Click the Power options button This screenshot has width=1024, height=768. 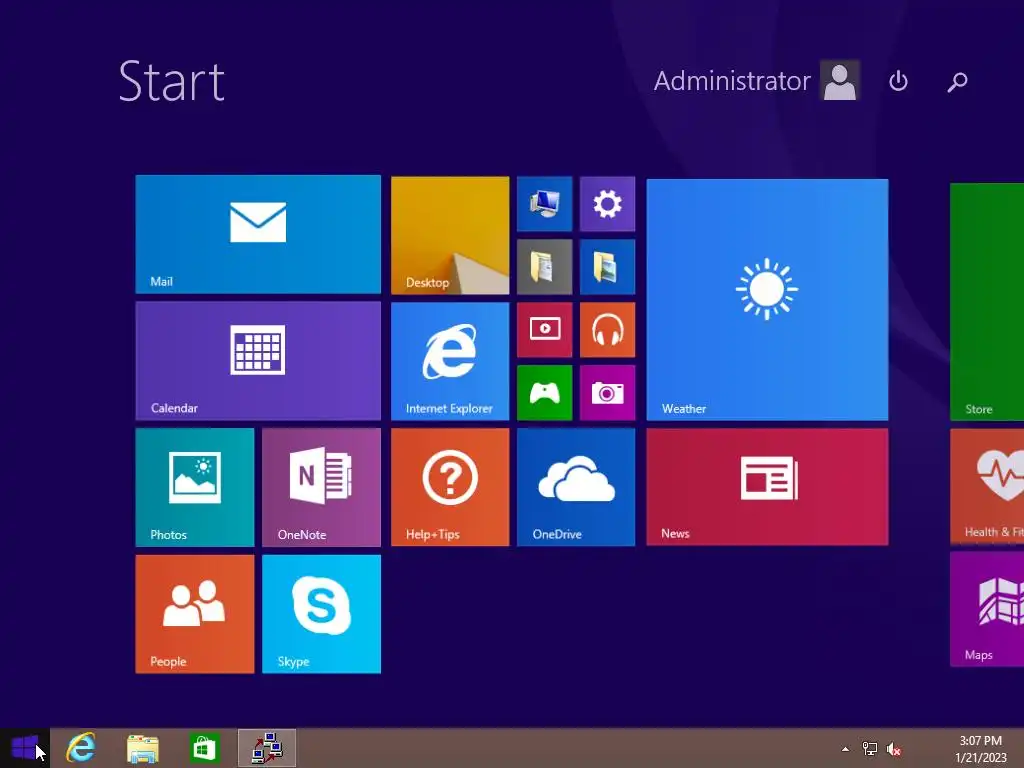pyautogui.click(x=899, y=81)
